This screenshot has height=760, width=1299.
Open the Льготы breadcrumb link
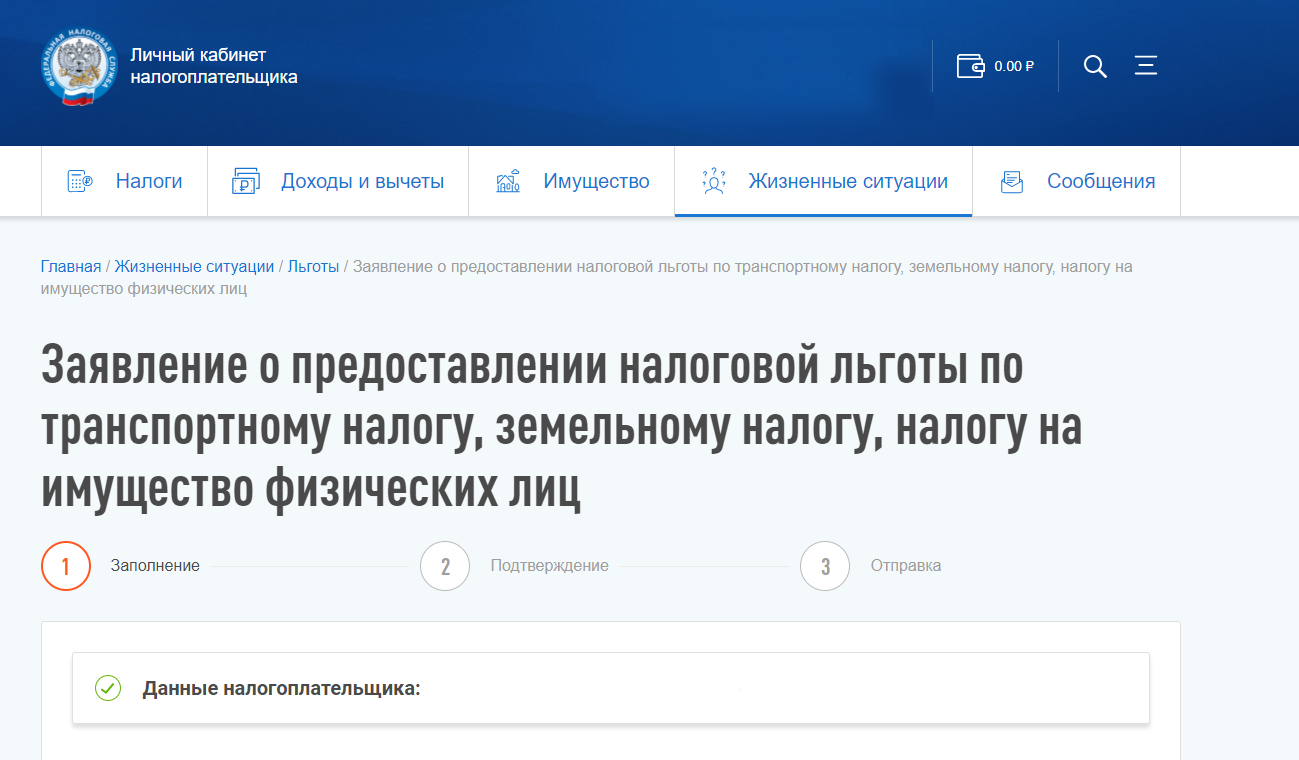313,266
